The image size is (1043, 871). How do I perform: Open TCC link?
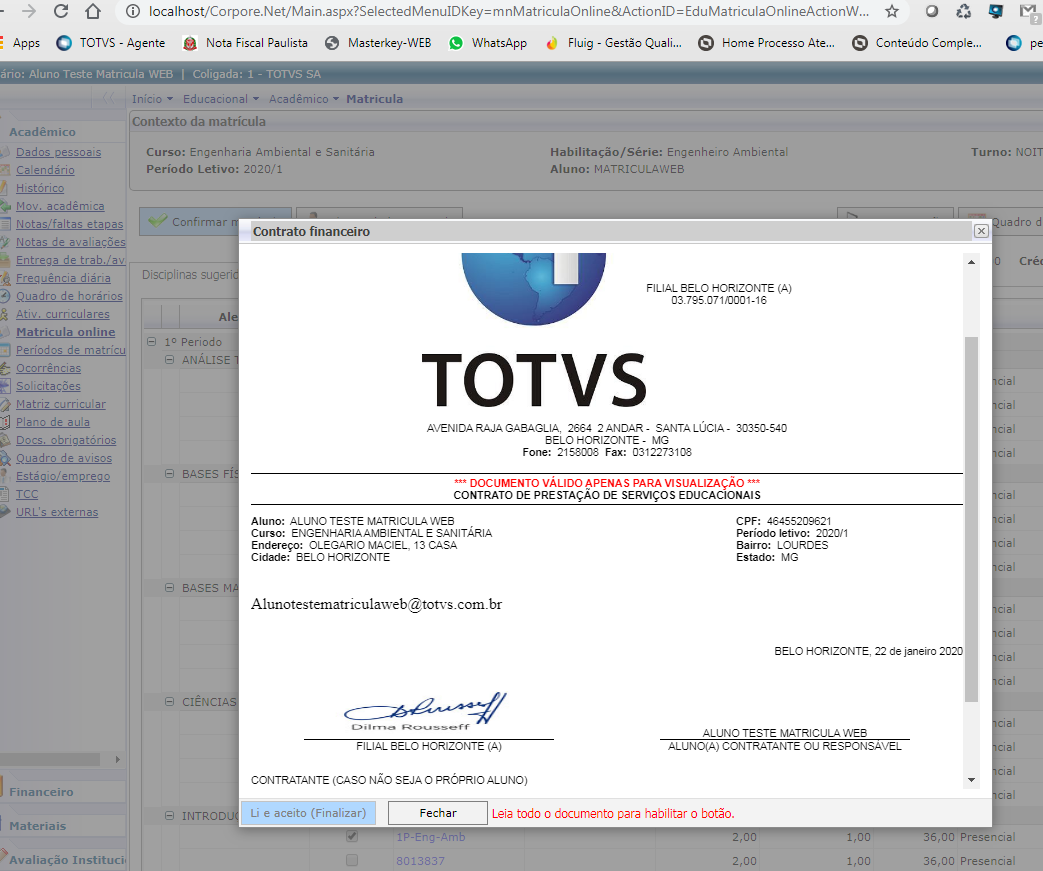coord(27,494)
